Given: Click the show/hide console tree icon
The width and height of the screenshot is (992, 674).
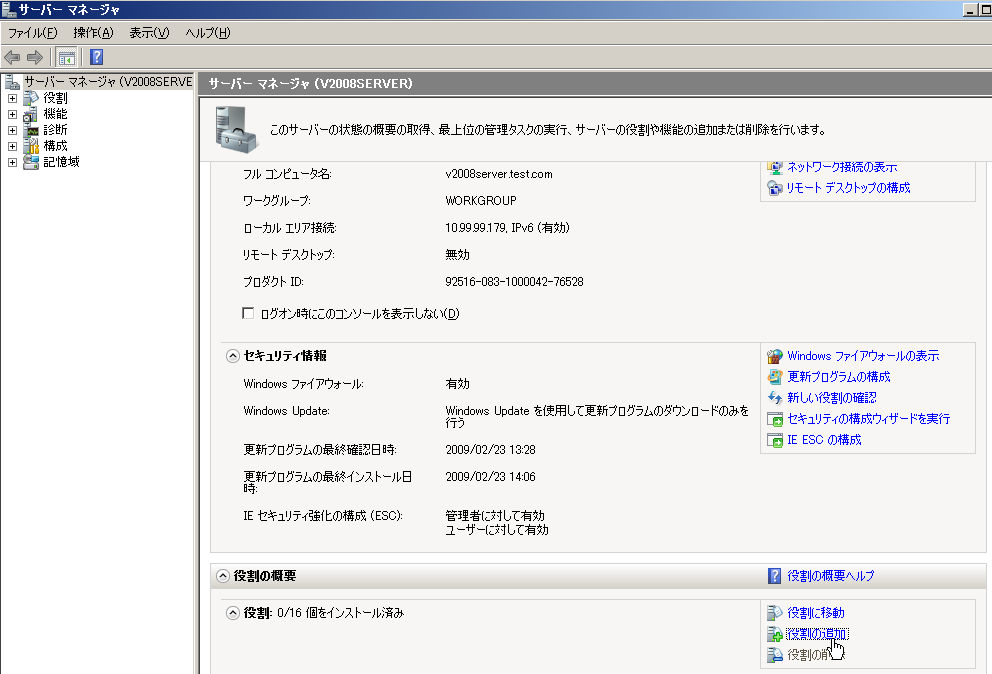Looking at the screenshot, I should (67, 57).
